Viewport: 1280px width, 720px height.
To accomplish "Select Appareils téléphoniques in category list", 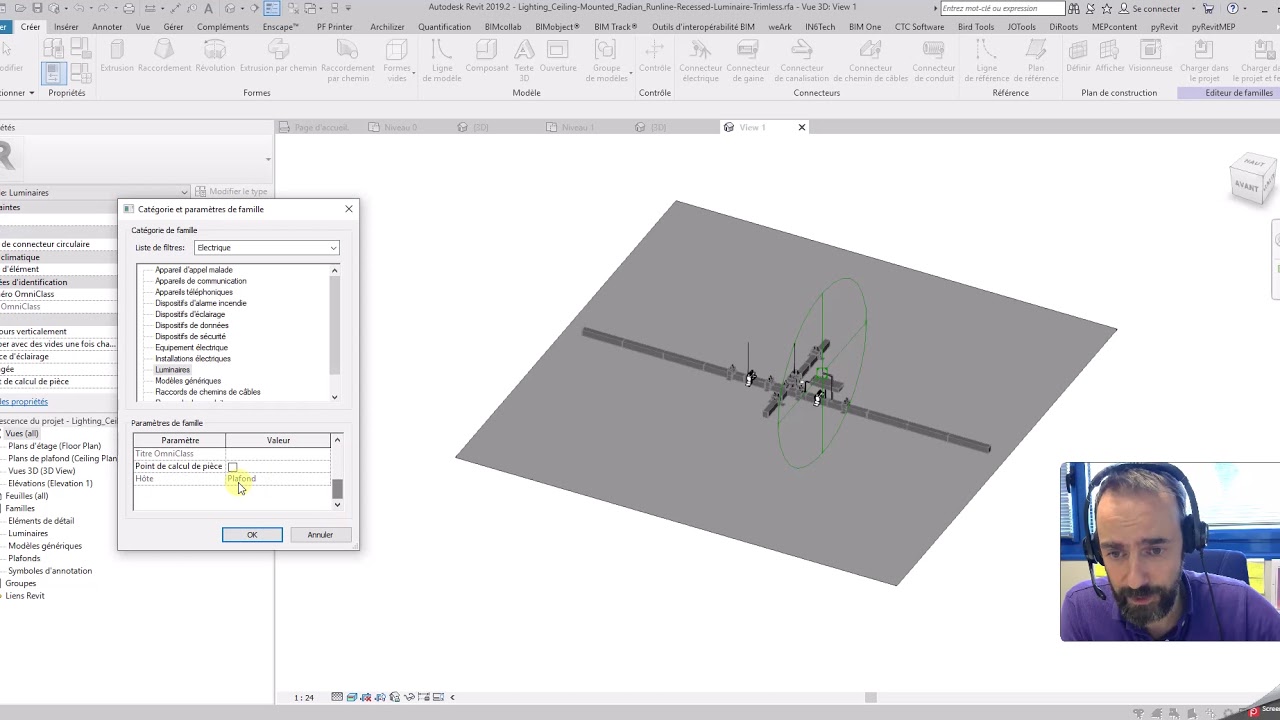I will (194, 292).
